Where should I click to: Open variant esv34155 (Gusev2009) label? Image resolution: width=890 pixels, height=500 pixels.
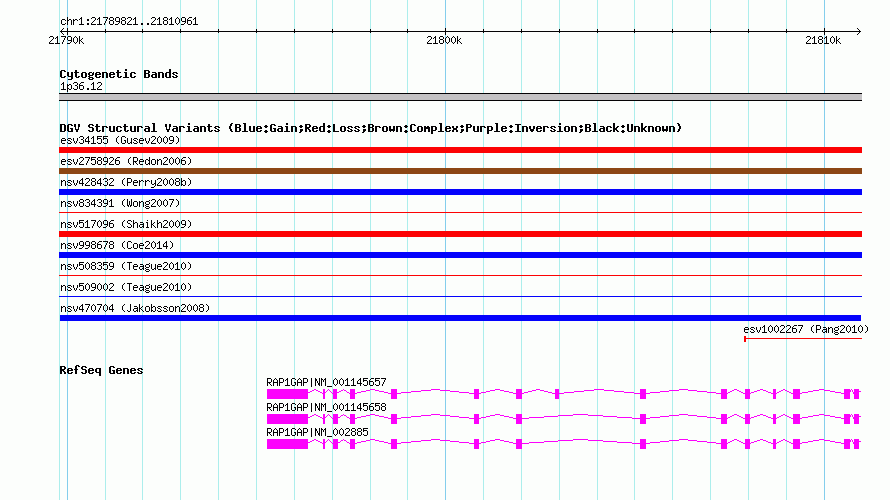coord(120,140)
